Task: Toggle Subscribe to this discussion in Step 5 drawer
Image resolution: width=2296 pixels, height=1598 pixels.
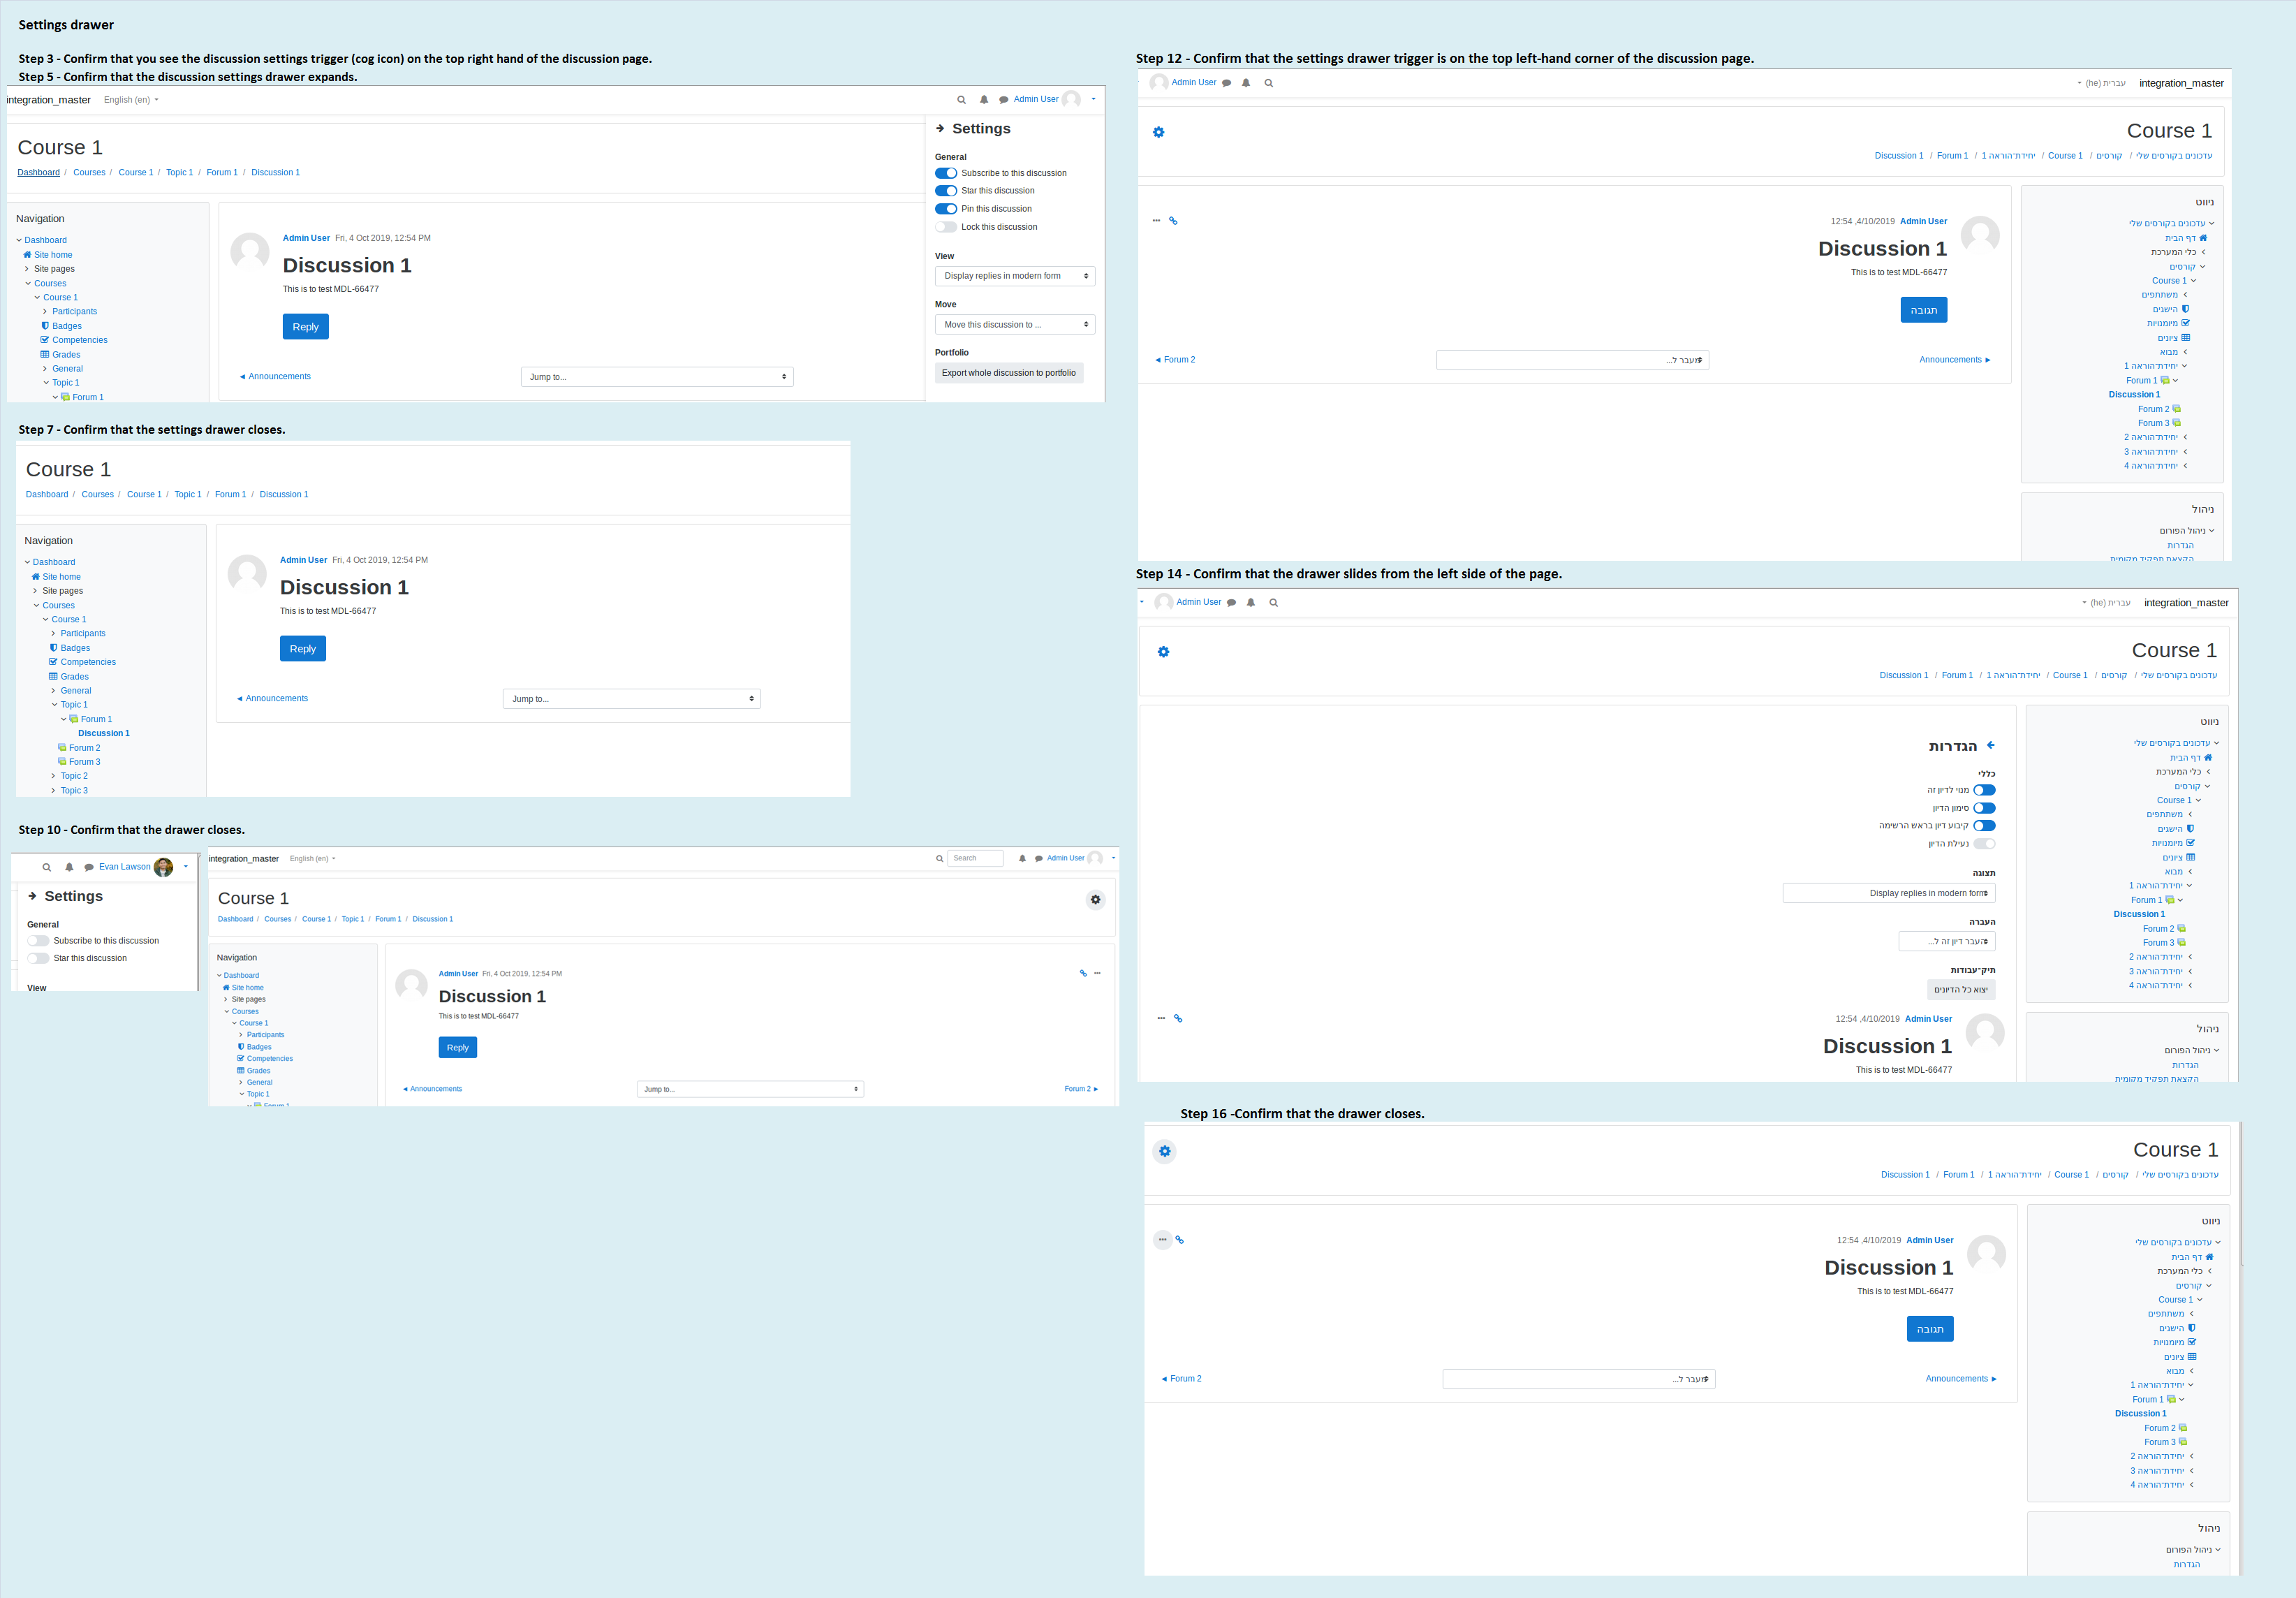Action: coord(945,173)
